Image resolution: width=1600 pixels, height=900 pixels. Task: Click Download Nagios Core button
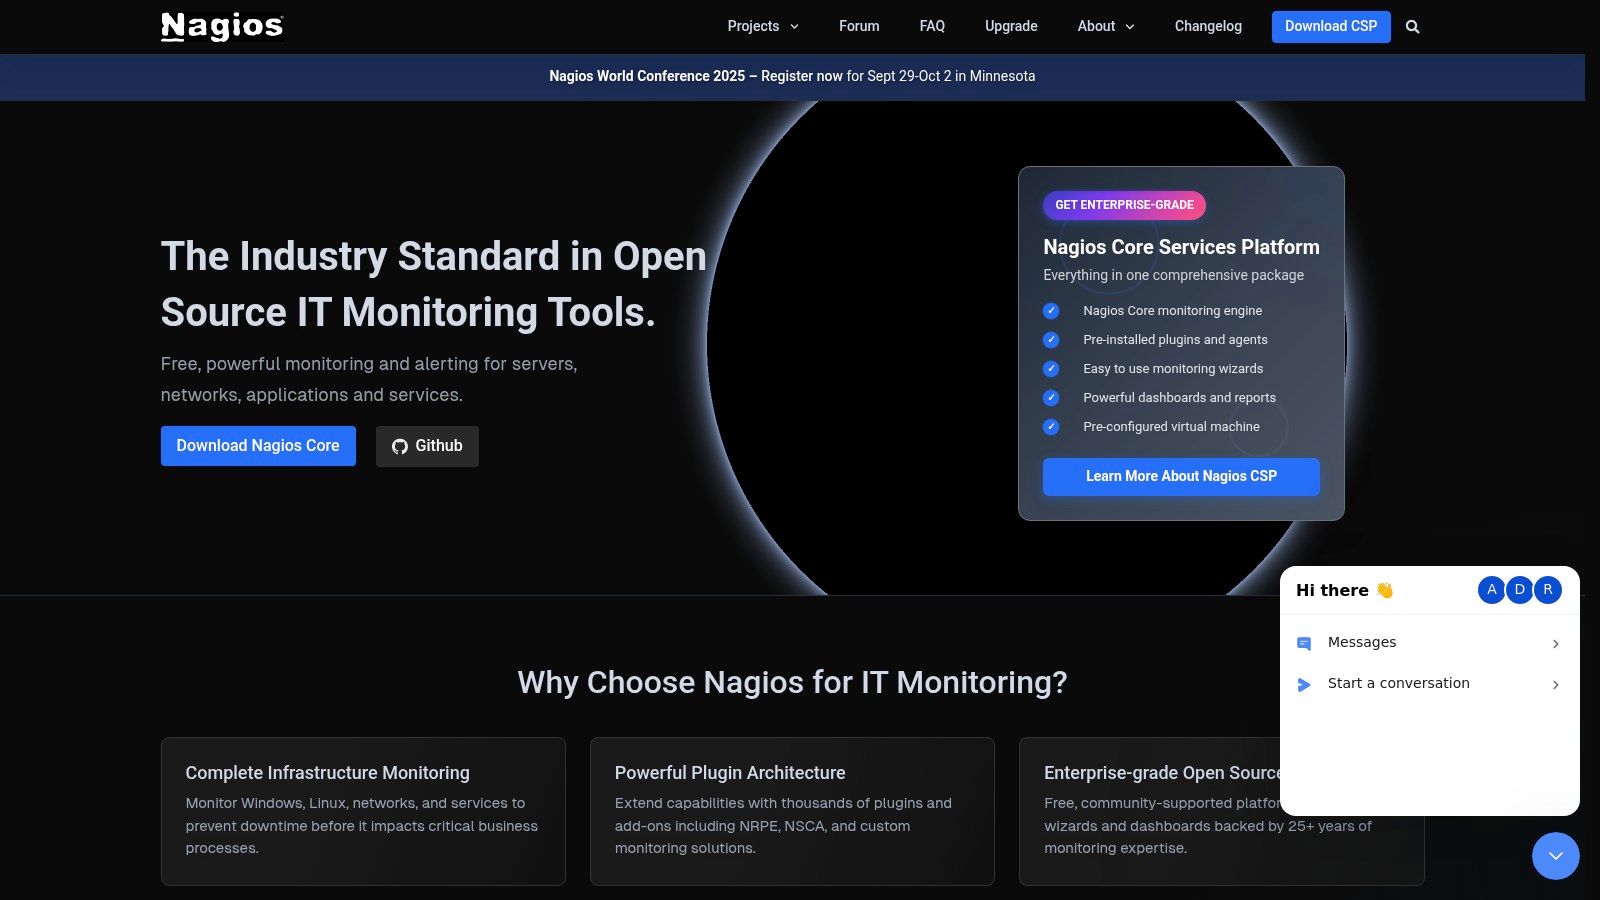pyautogui.click(x=258, y=446)
